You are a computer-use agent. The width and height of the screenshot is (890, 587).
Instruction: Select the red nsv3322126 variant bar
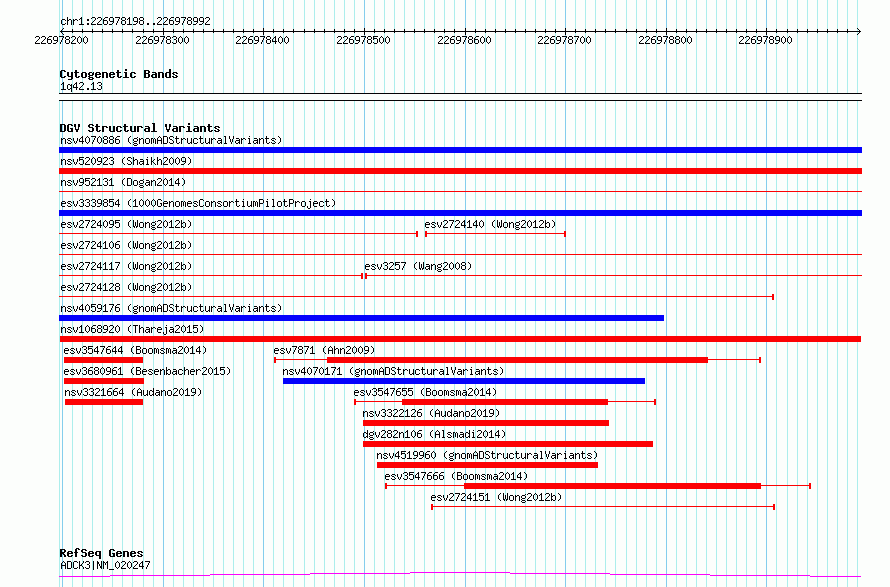(486, 424)
